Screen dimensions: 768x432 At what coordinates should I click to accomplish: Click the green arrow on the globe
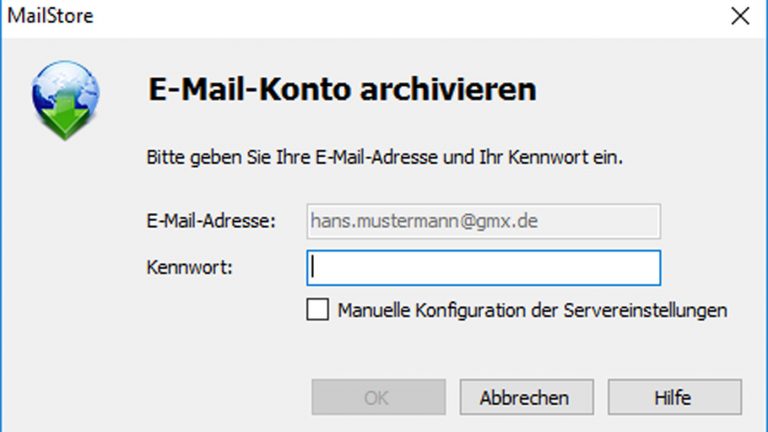click(x=66, y=118)
